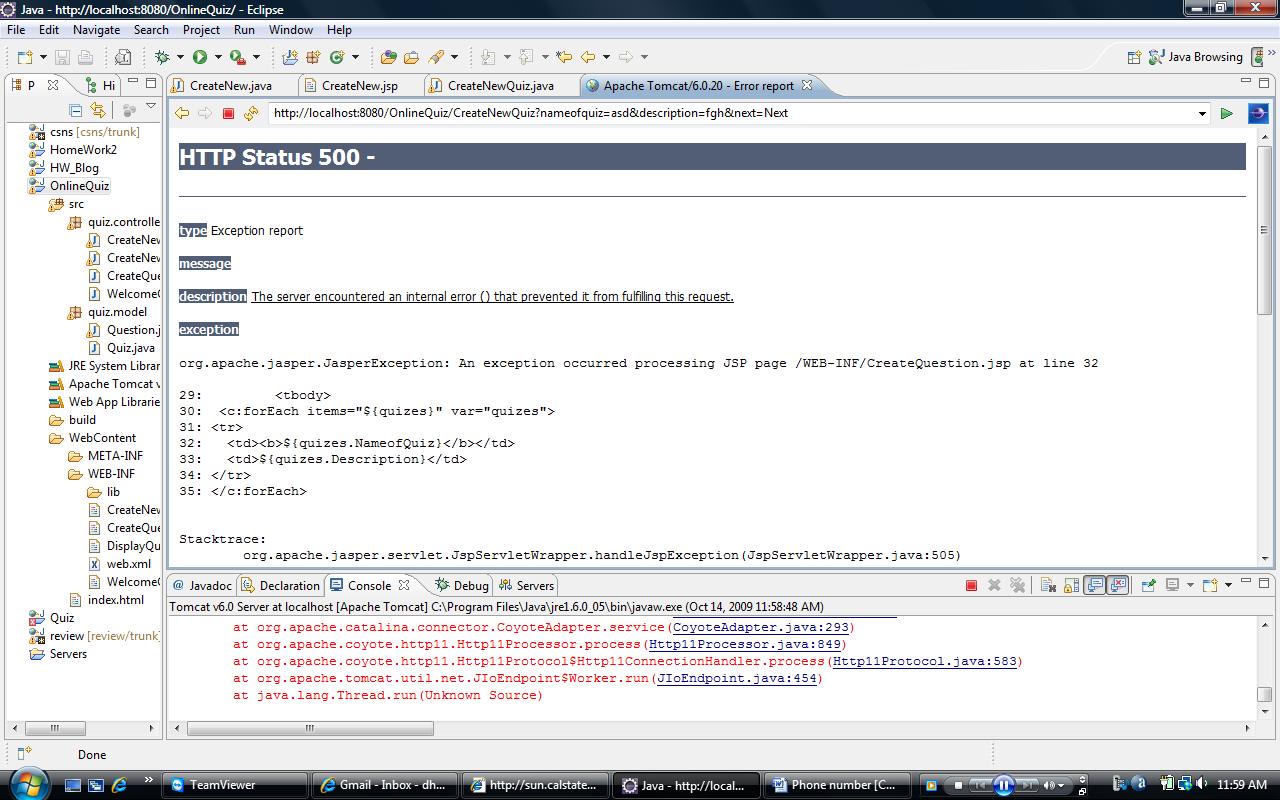The width and height of the screenshot is (1280, 800).
Task: Click the Pin Console icon
Action: pyautogui.click(x=1148, y=585)
